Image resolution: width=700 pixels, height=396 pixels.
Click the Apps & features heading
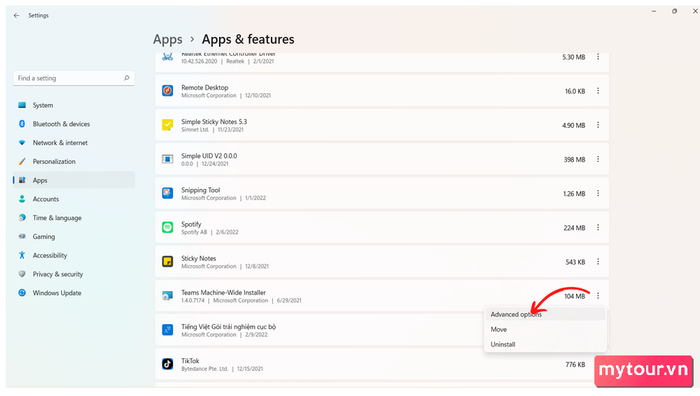(x=248, y=40)
